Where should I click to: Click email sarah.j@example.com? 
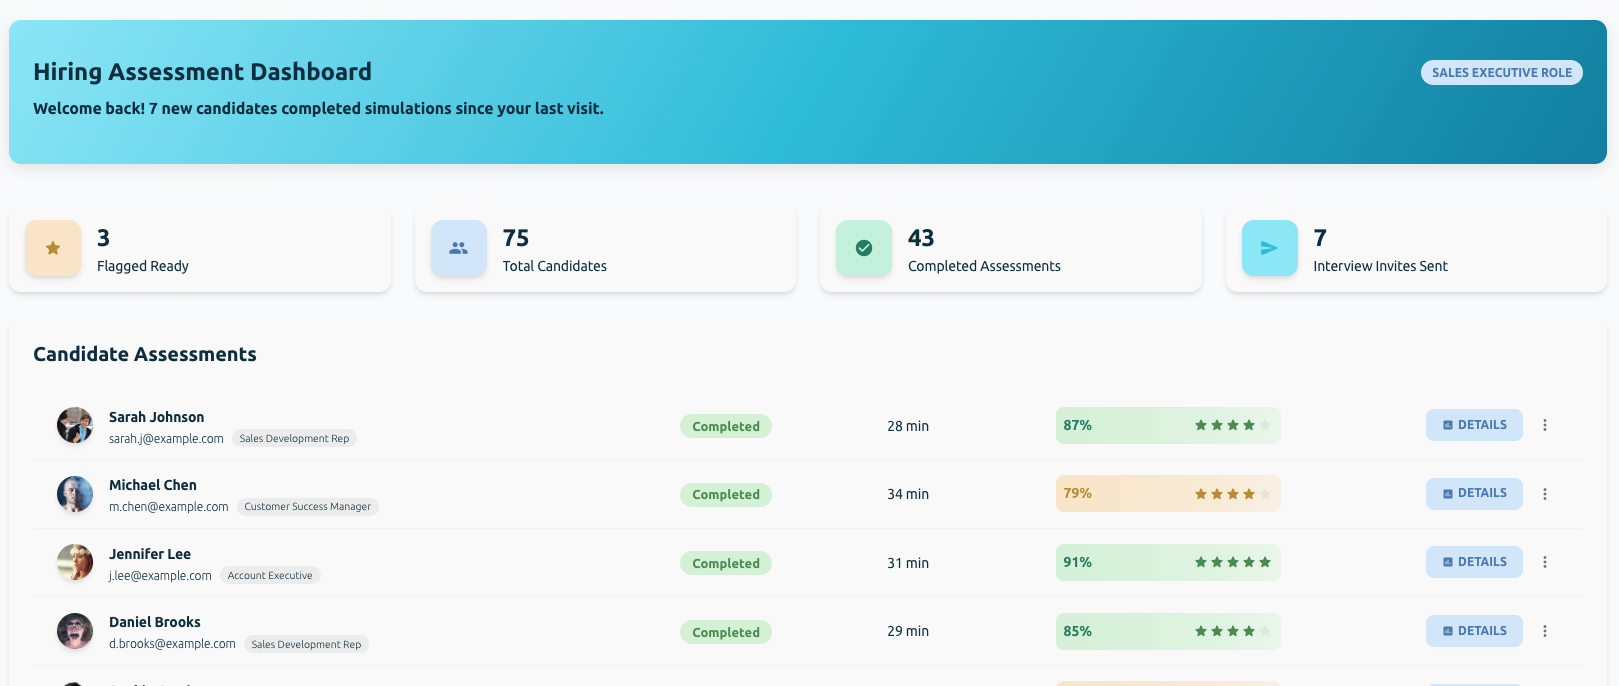[x=166, y=438]
